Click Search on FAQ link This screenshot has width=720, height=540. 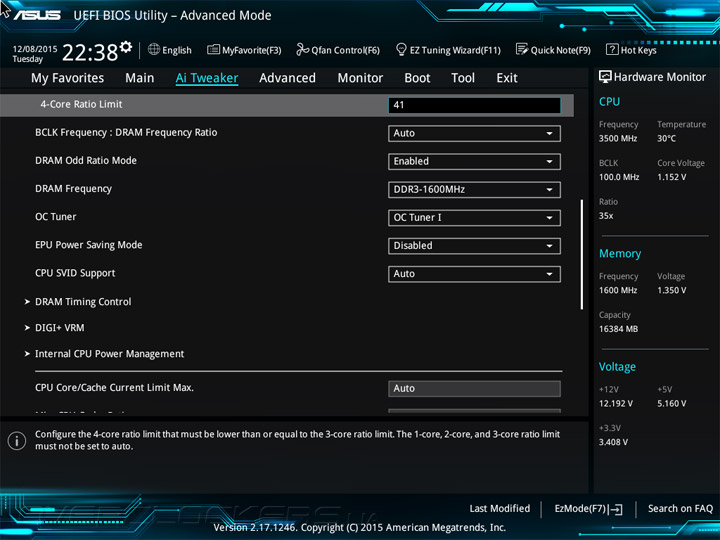680,509
